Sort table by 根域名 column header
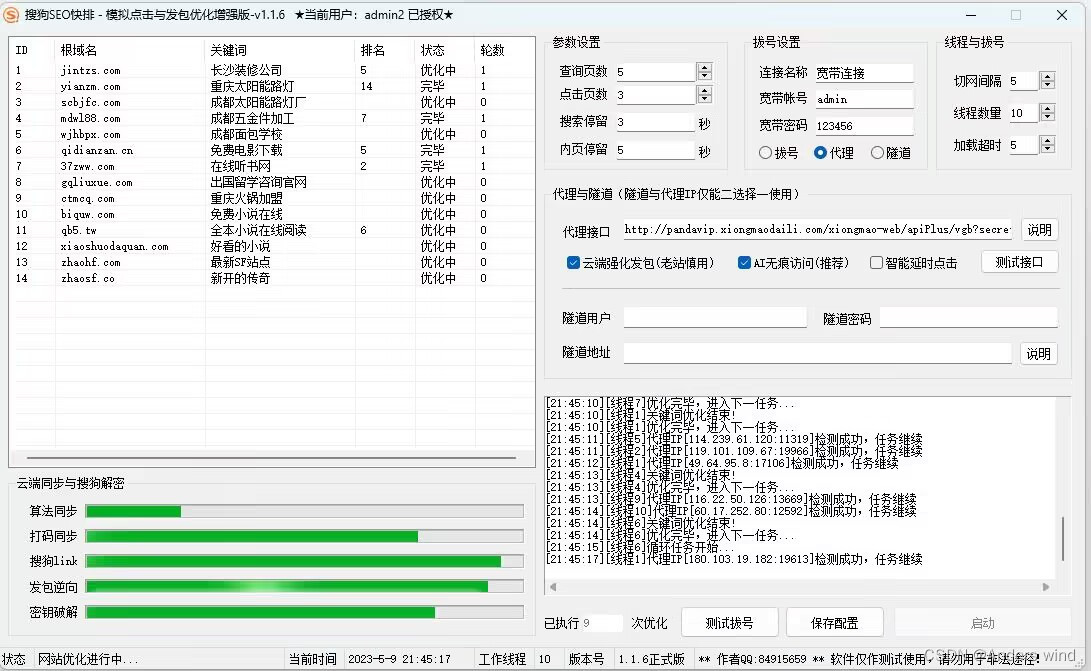 click(129, 50)
